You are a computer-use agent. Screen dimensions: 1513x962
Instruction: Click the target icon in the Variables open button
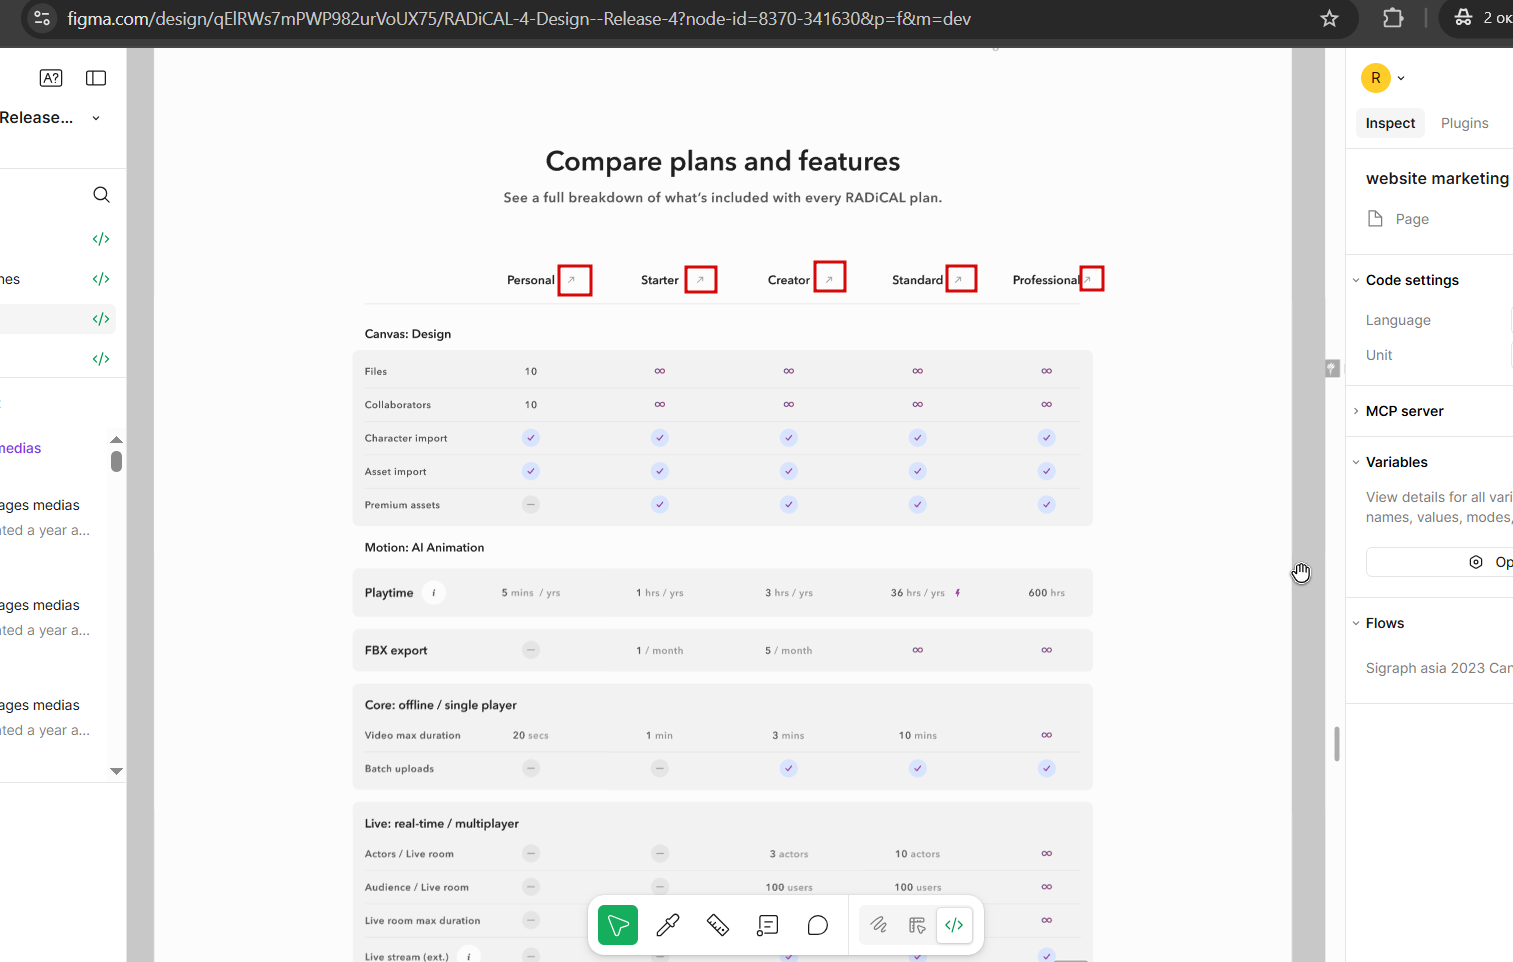1476,562
